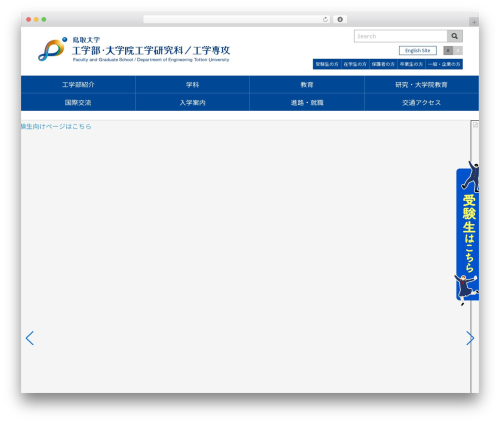Open 国際交流 menu
The height and width of the screenshot is (423, 500).
78,102
